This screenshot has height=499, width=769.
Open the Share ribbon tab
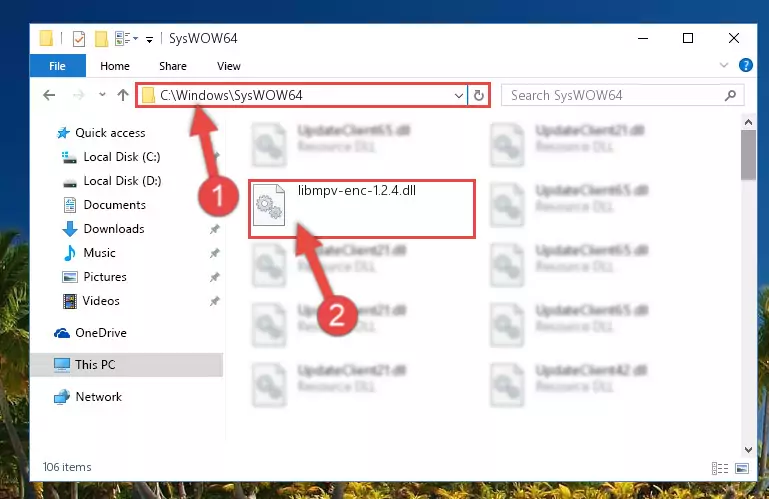[173, 66]
